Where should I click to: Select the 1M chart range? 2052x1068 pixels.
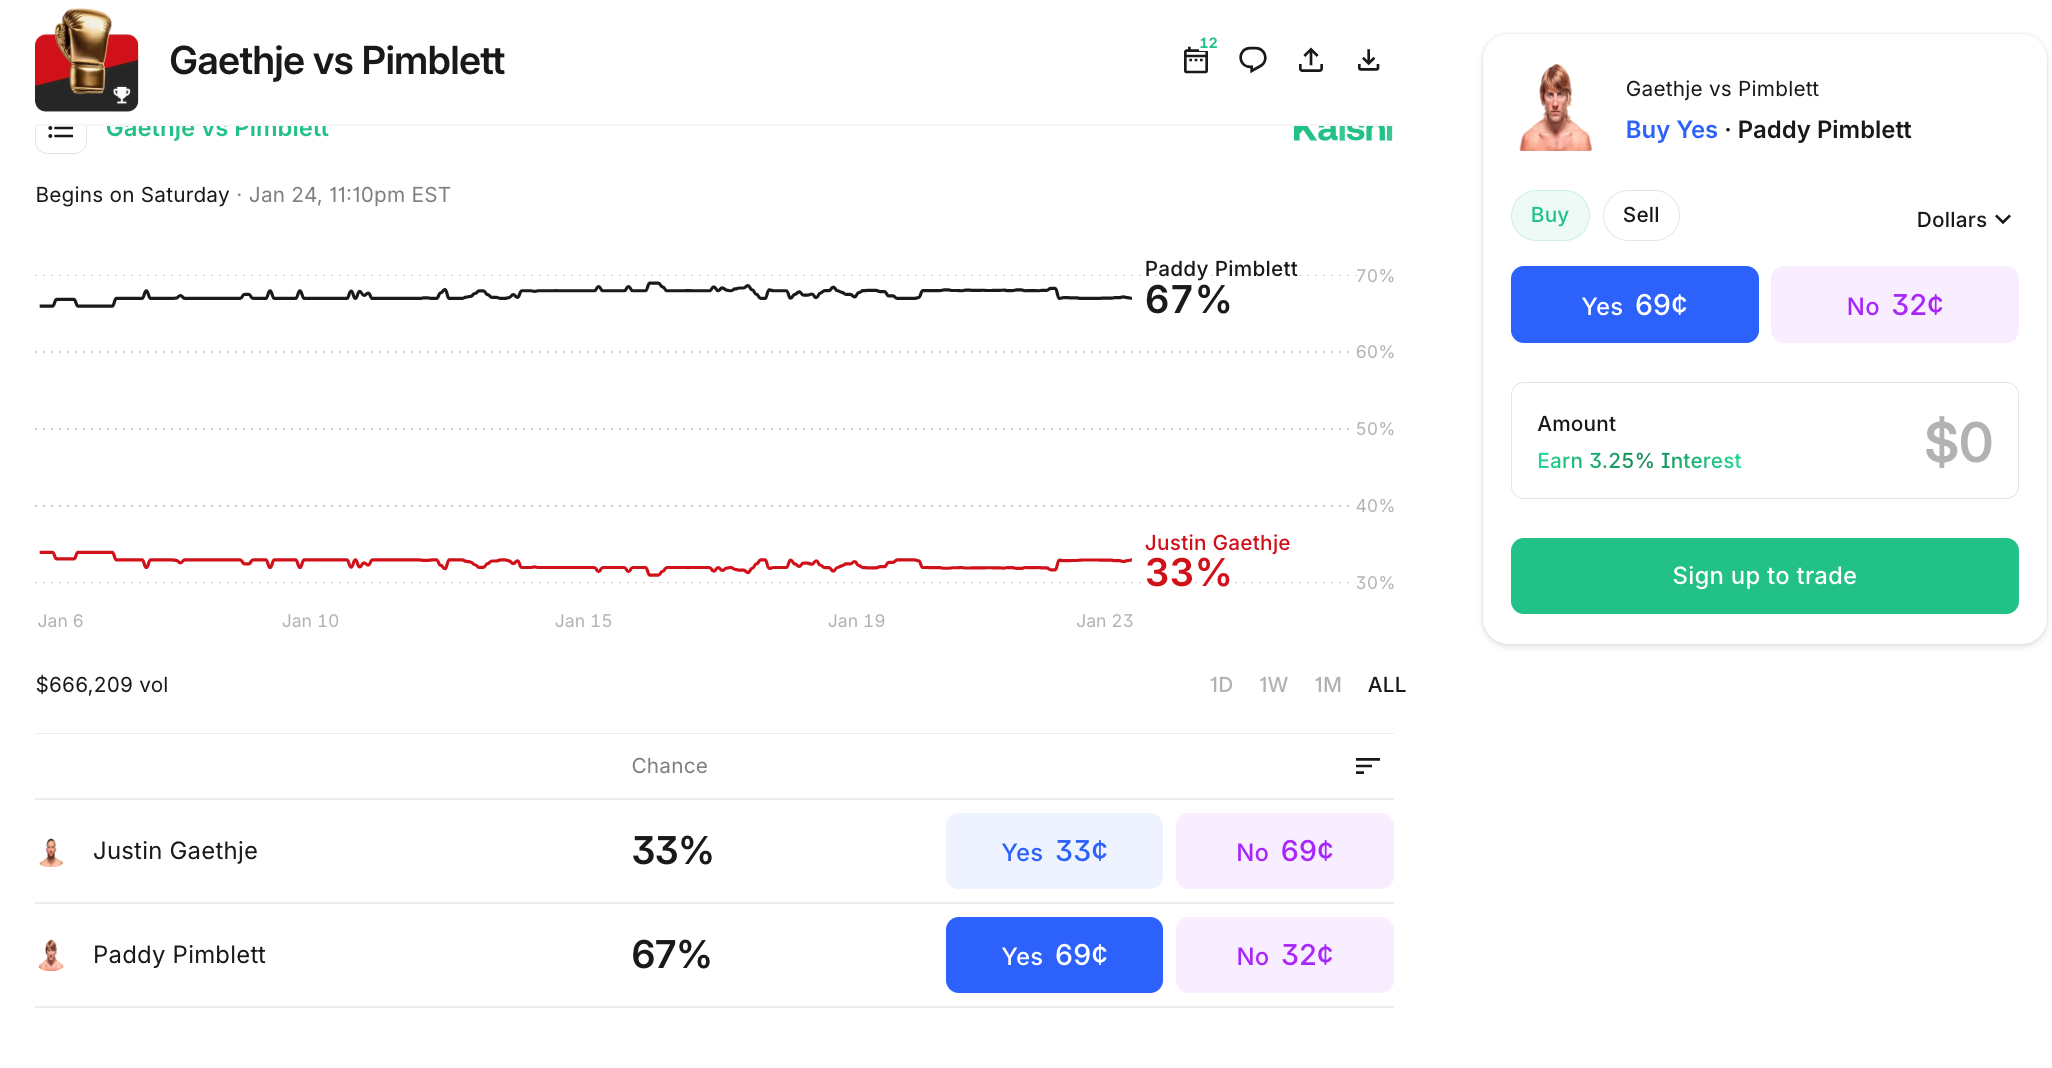pyautogui.click(x=1327, y=685)
